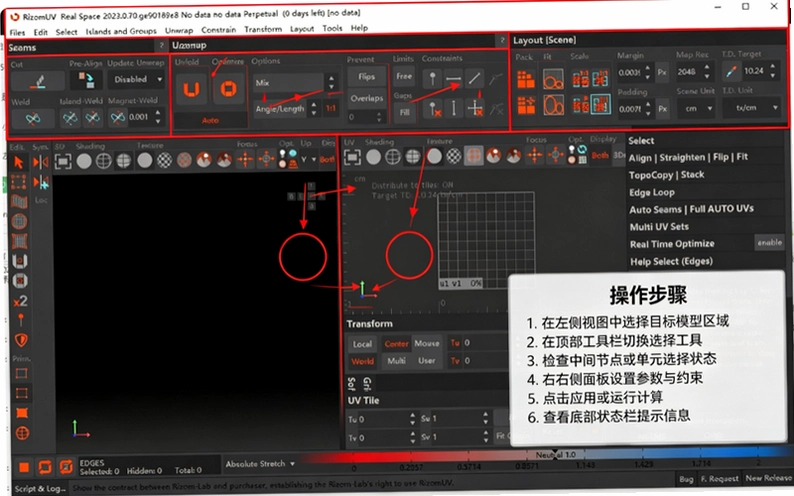Click the globe primitive icon in left toolbar
The height and width of the screenshot is (496, 794).
tap(22, 433)
